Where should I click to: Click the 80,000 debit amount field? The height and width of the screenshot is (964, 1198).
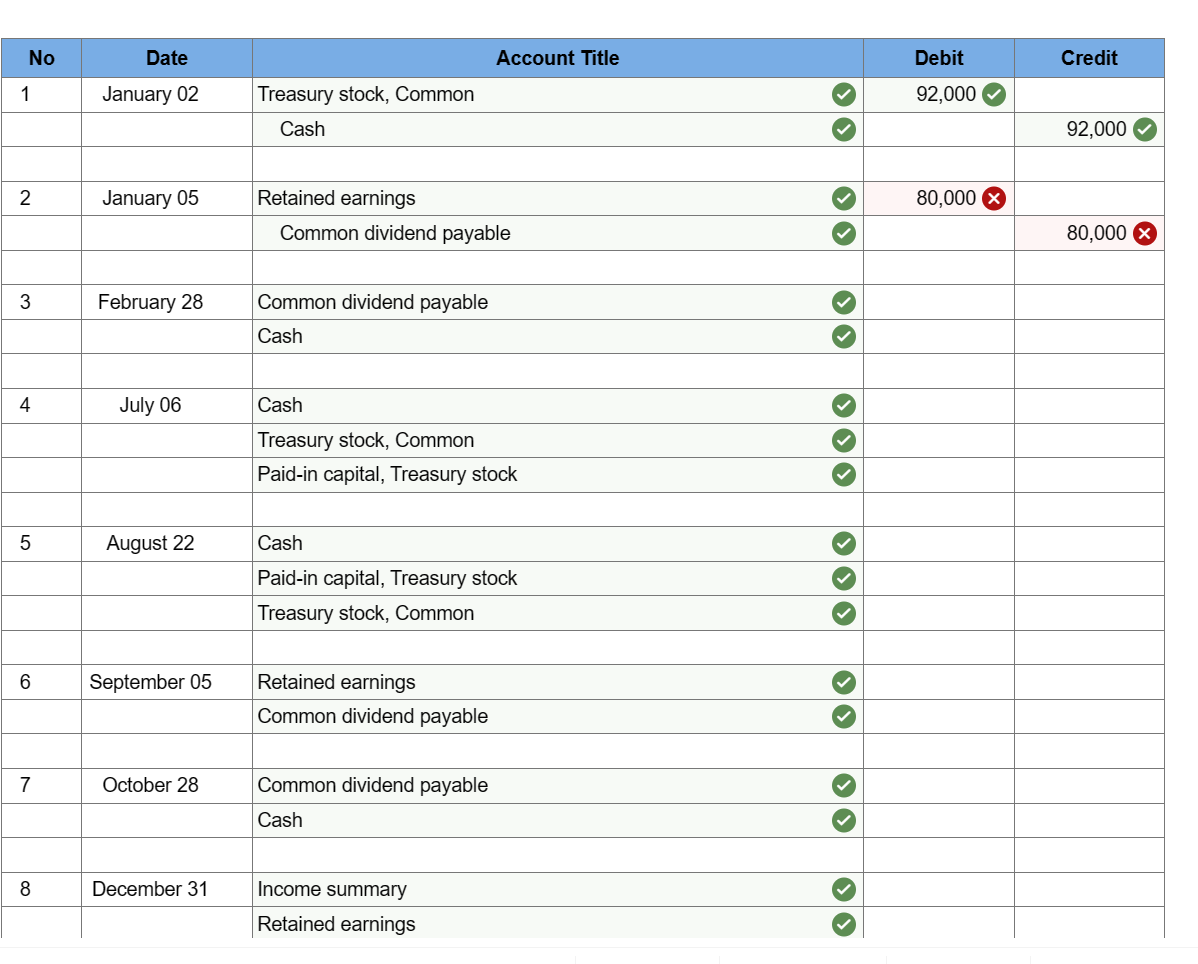(939, 199)
